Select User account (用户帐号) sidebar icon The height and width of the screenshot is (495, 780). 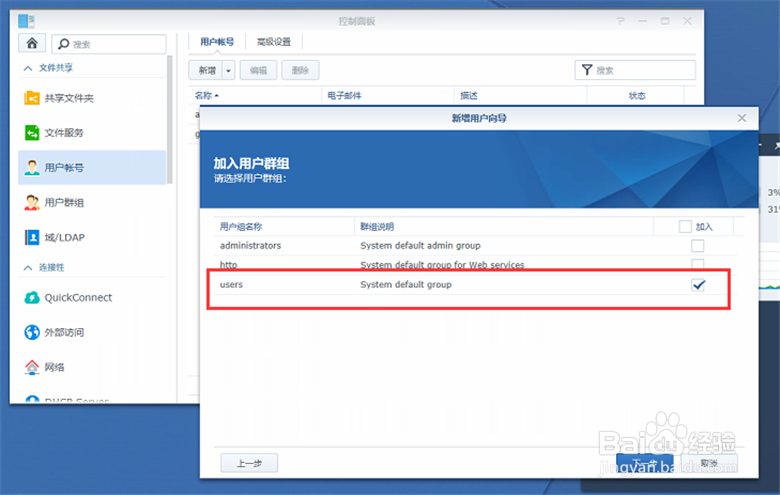[32, 168]
